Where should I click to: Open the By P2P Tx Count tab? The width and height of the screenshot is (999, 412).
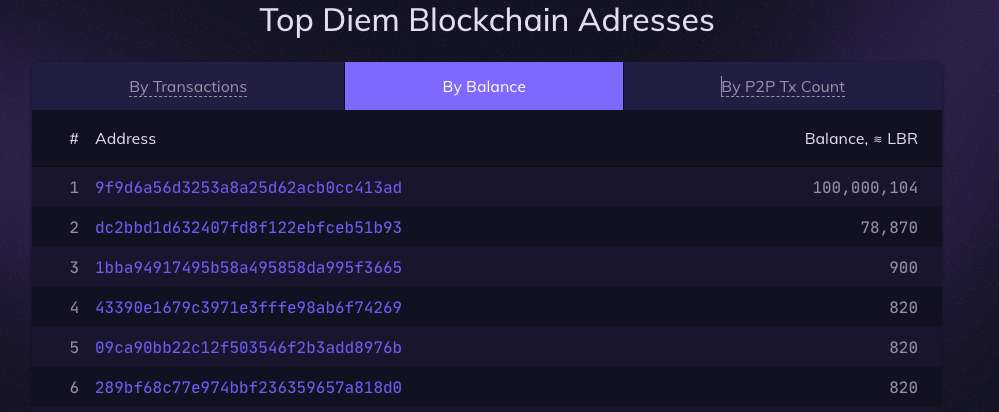tap(783, 87)
